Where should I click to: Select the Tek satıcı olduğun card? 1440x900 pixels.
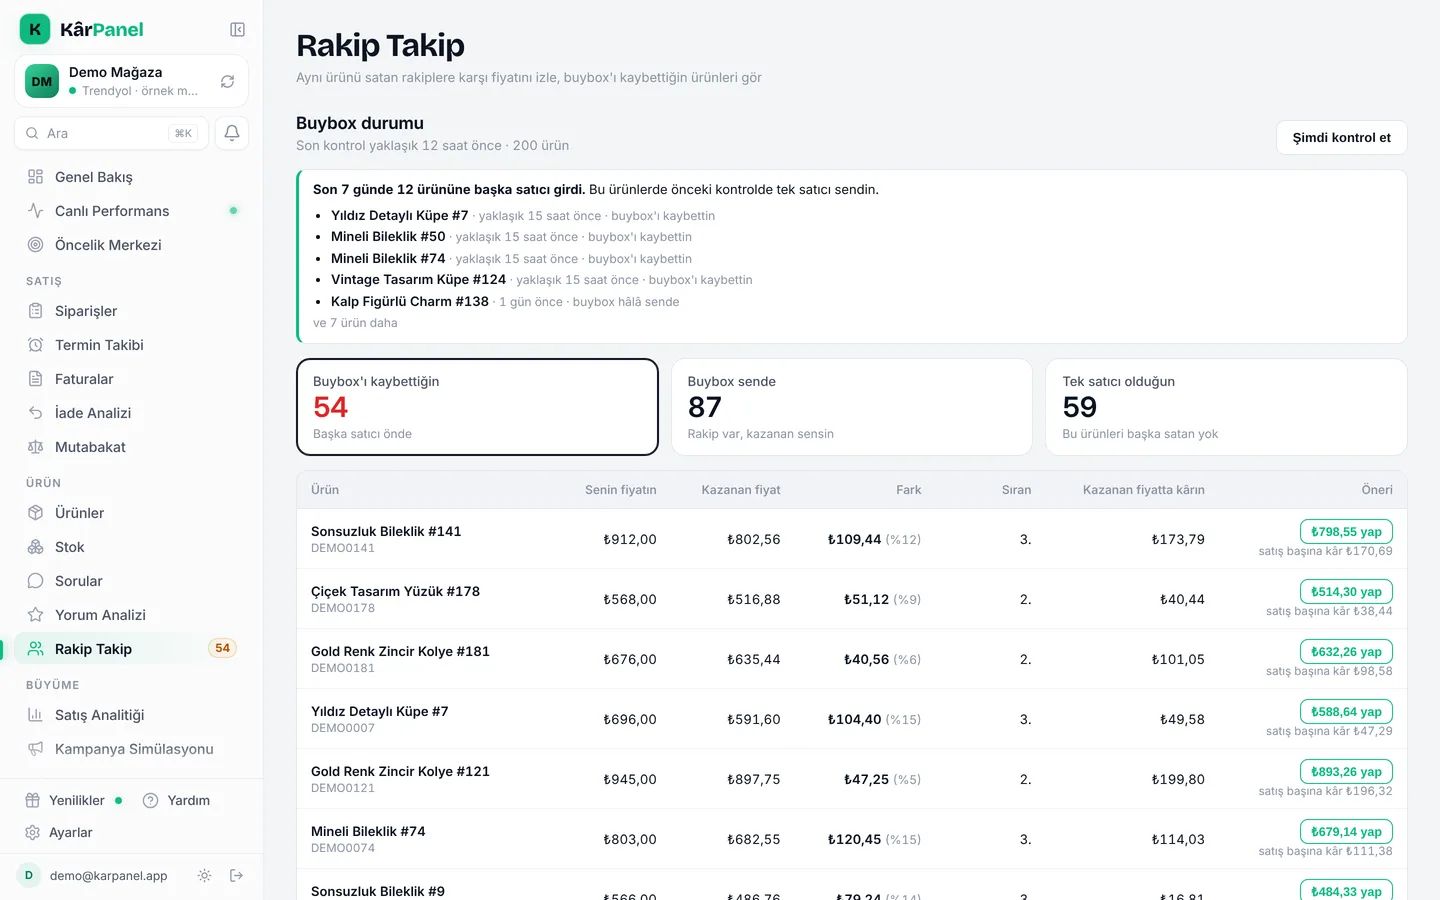(1226, 407)
